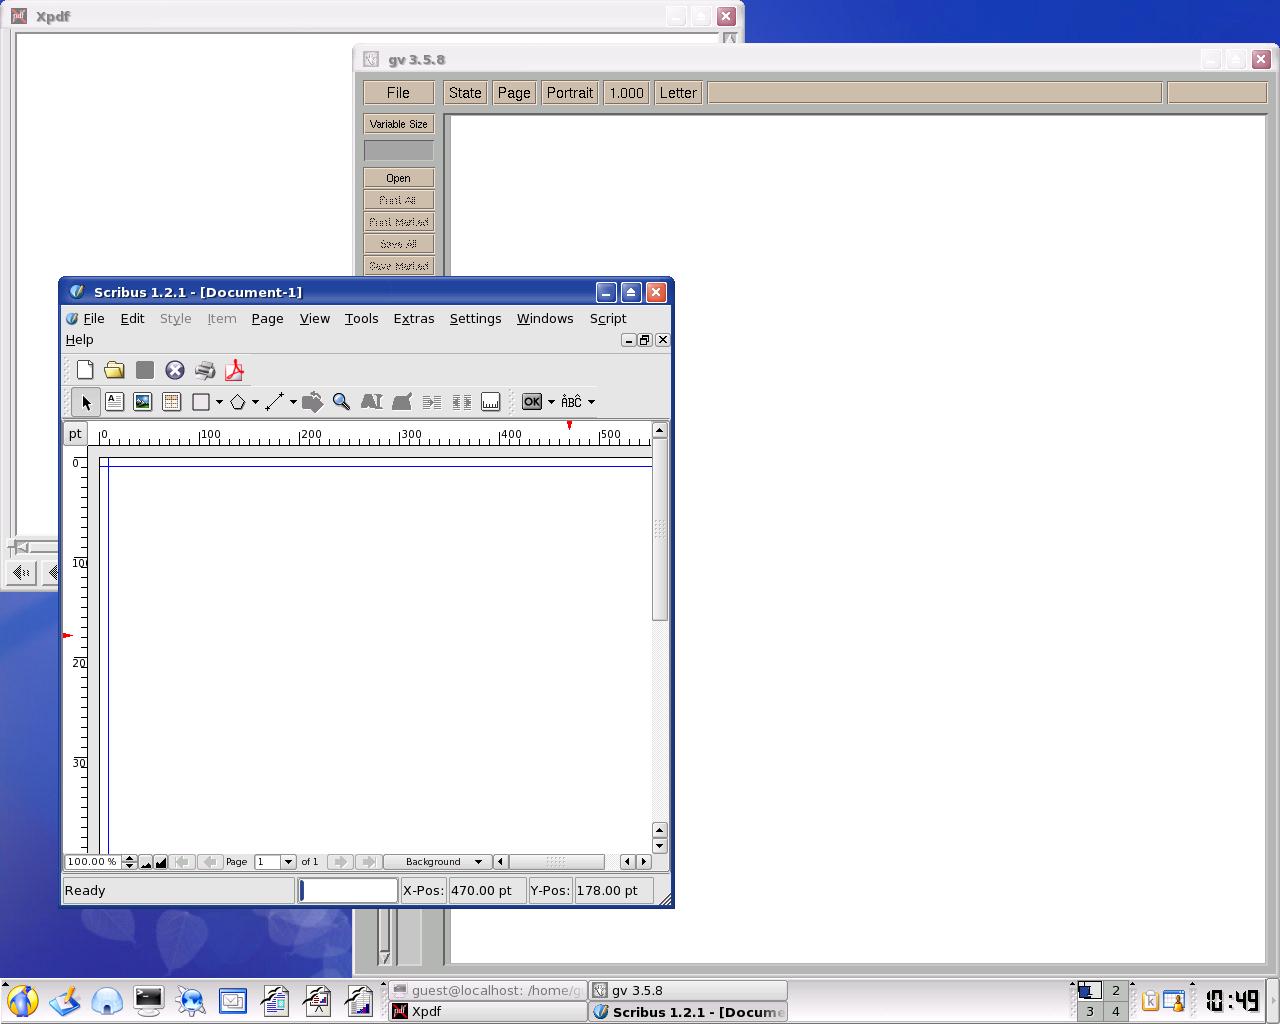This screenshot has height=1024, width=1280.
Task: Create a new document in Scribus
Action: tap(85, 370)
